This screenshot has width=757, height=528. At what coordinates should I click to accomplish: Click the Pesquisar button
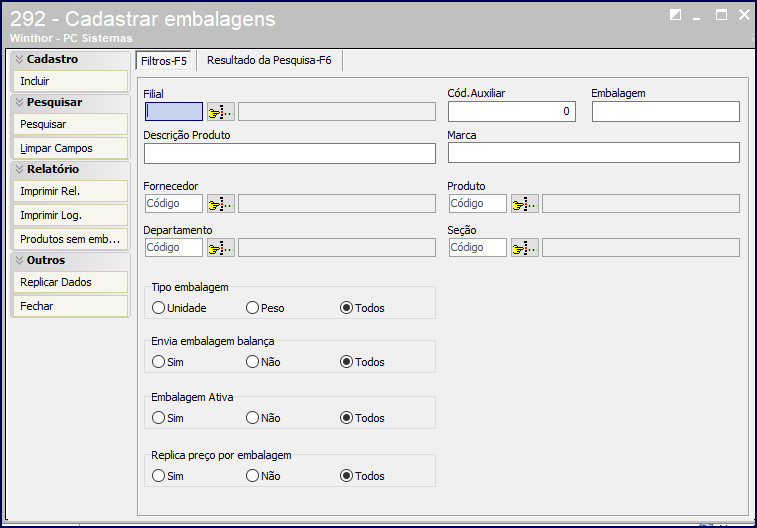(70, 124)
